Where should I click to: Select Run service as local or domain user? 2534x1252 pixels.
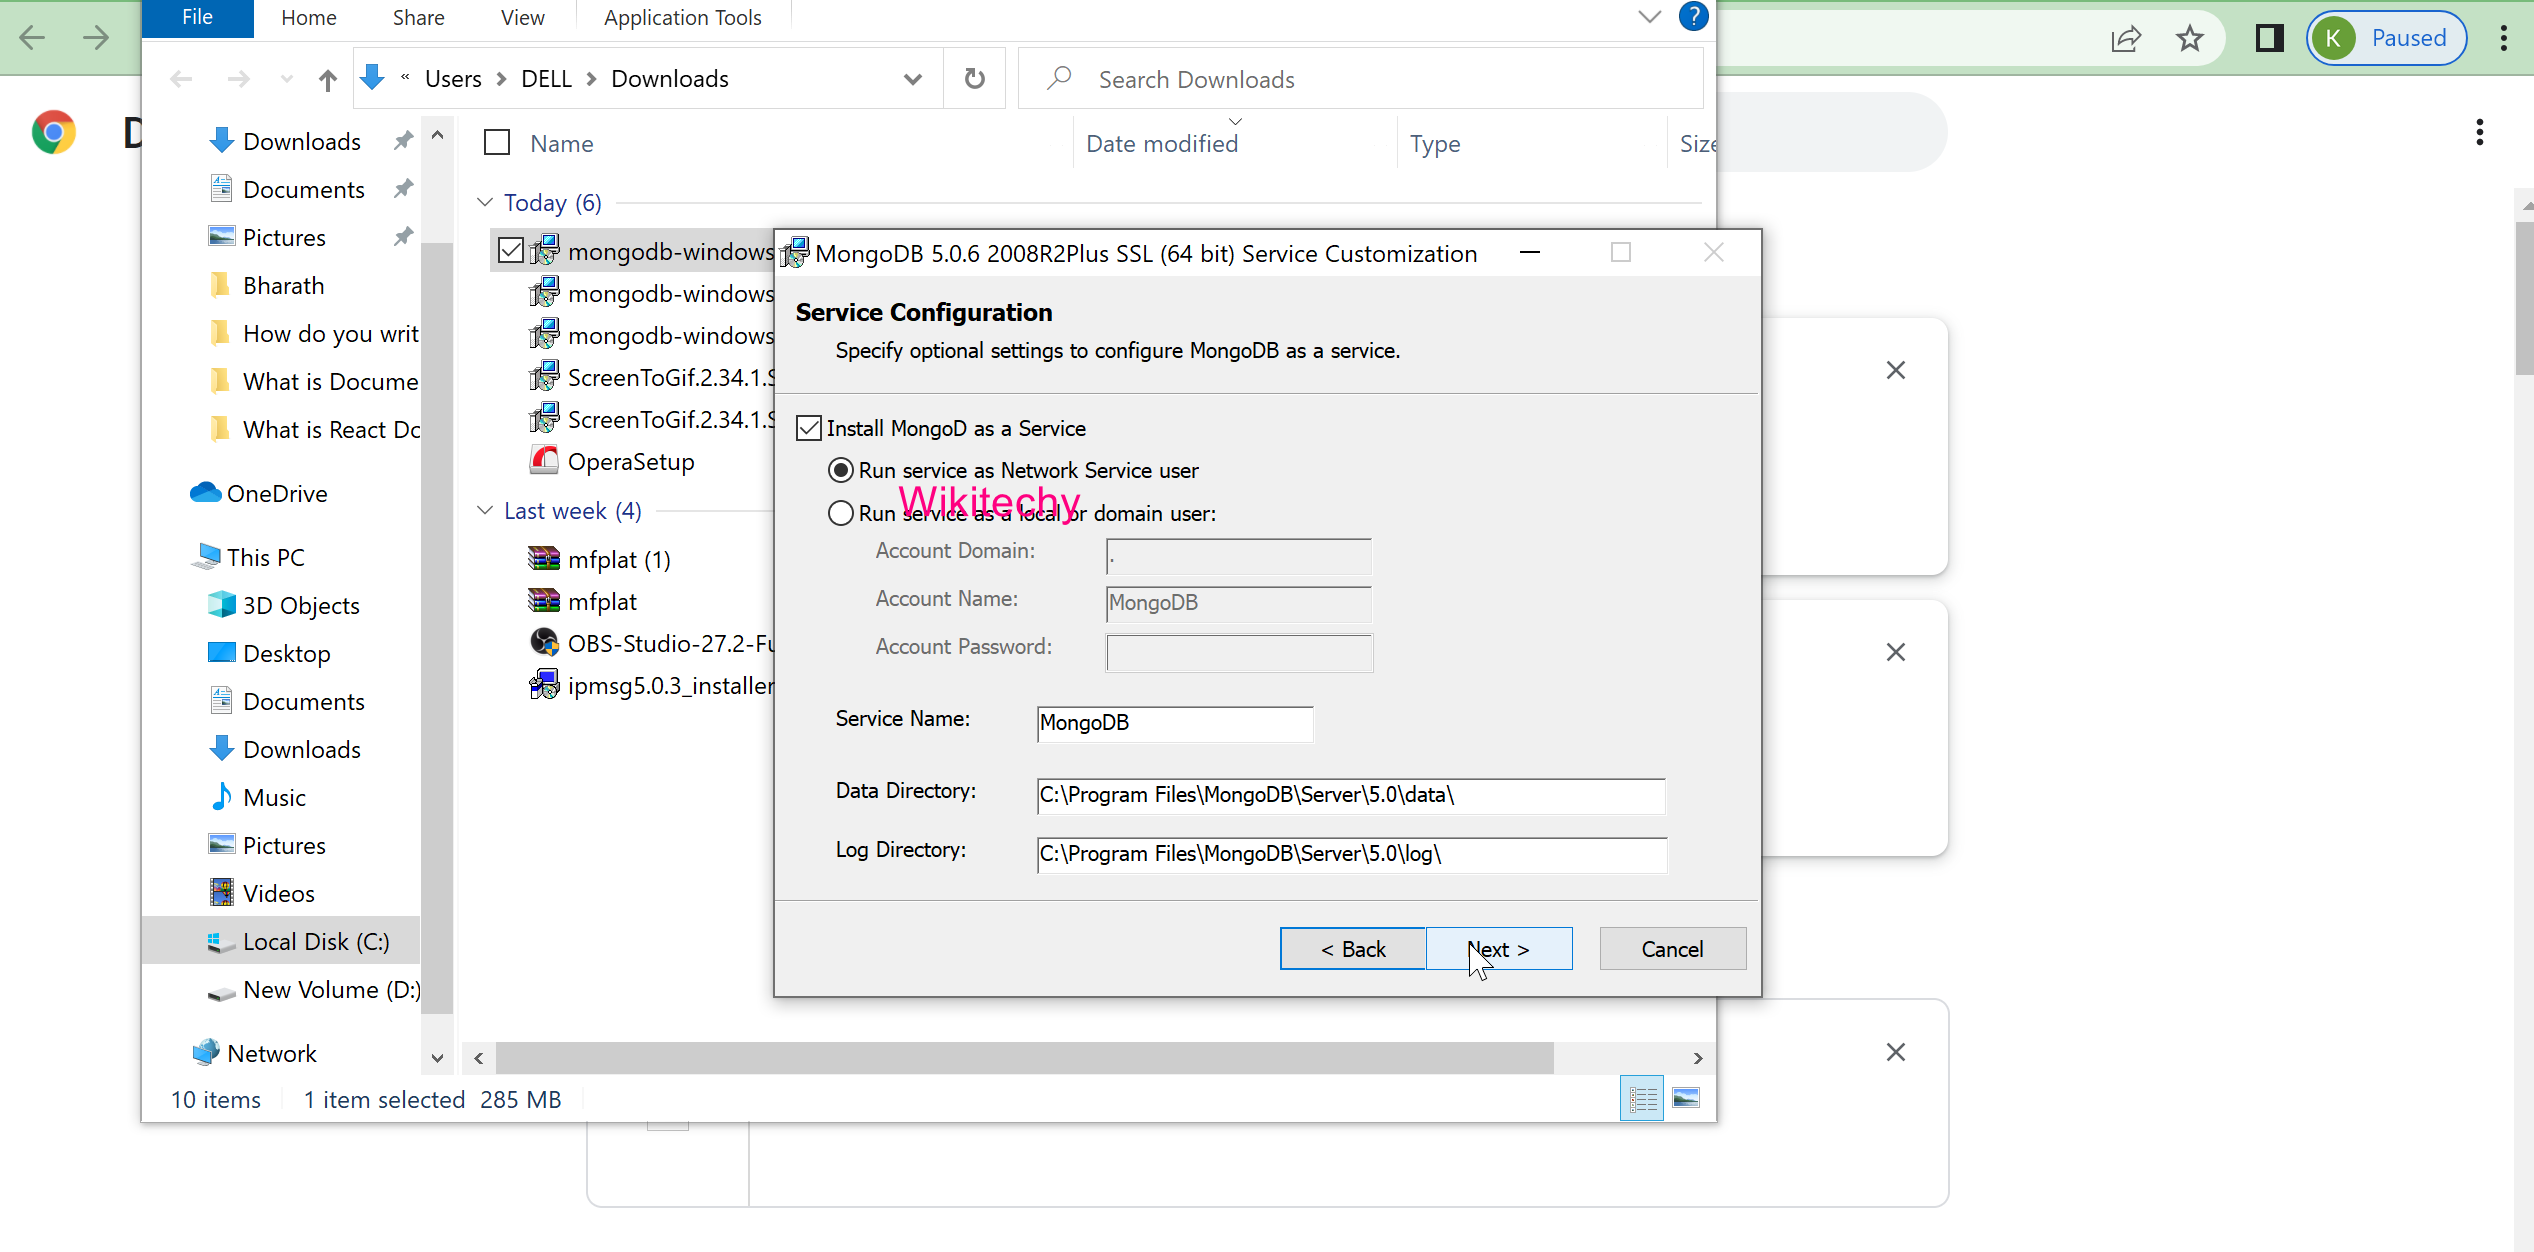pyautogui.click(x=841, y=514)
